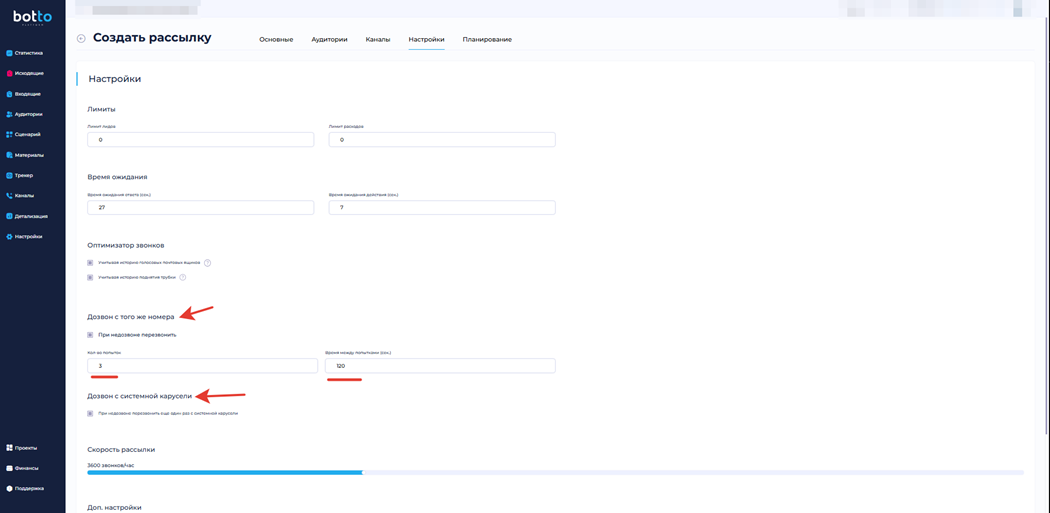Adjust the Скорость рассылки slider
The image size is (1050, 513).
point(362,472)
